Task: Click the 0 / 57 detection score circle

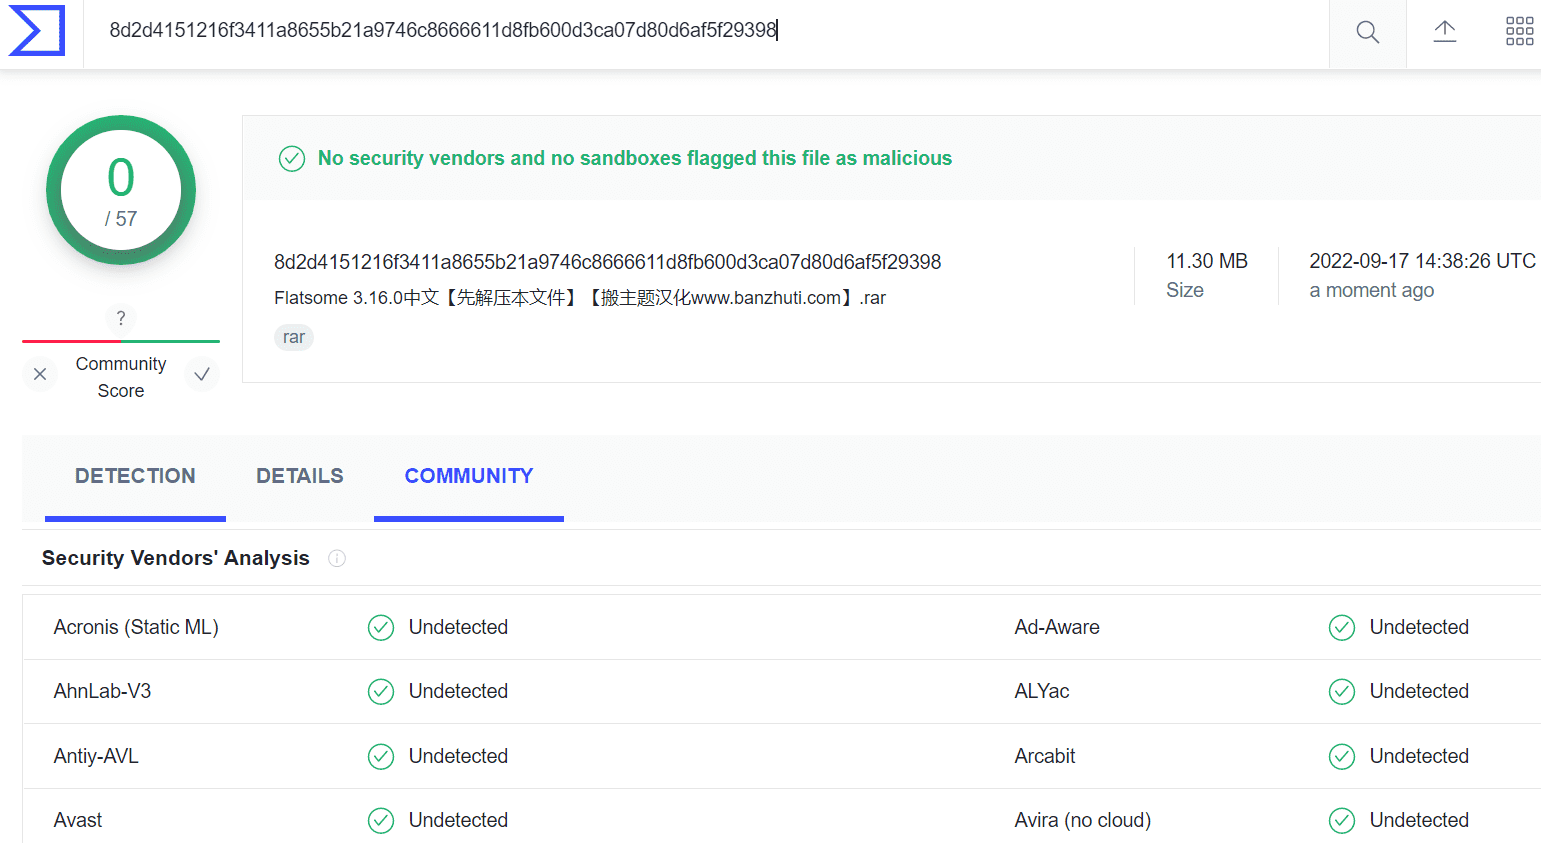Action: pyautogui.click(x=121, y=190)
